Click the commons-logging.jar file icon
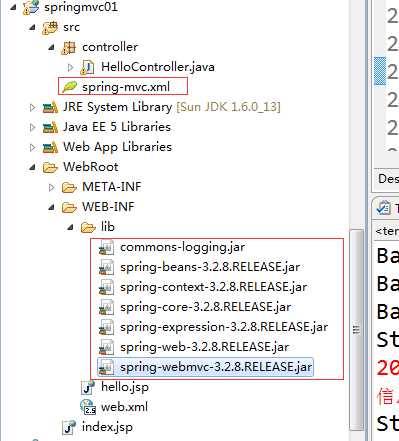This screenshot has height=441, width=399. (x=107, y=248)
